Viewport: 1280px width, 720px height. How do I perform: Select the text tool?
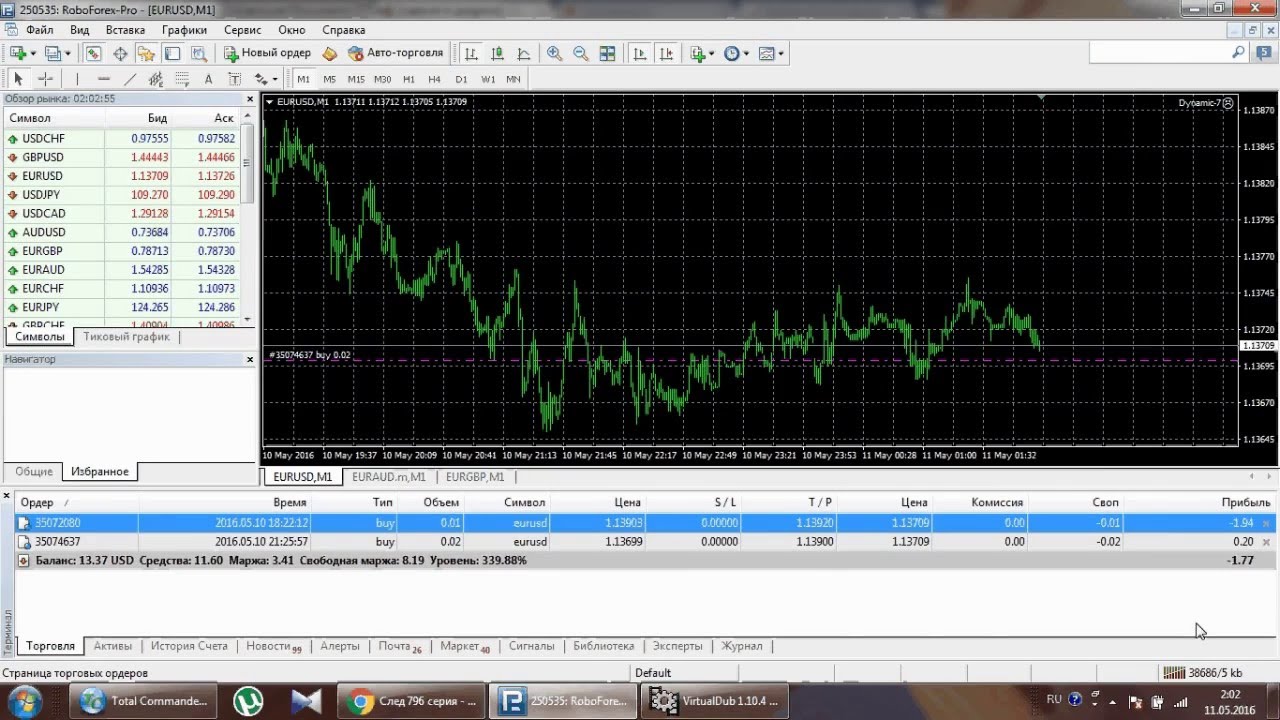point(208,79)
